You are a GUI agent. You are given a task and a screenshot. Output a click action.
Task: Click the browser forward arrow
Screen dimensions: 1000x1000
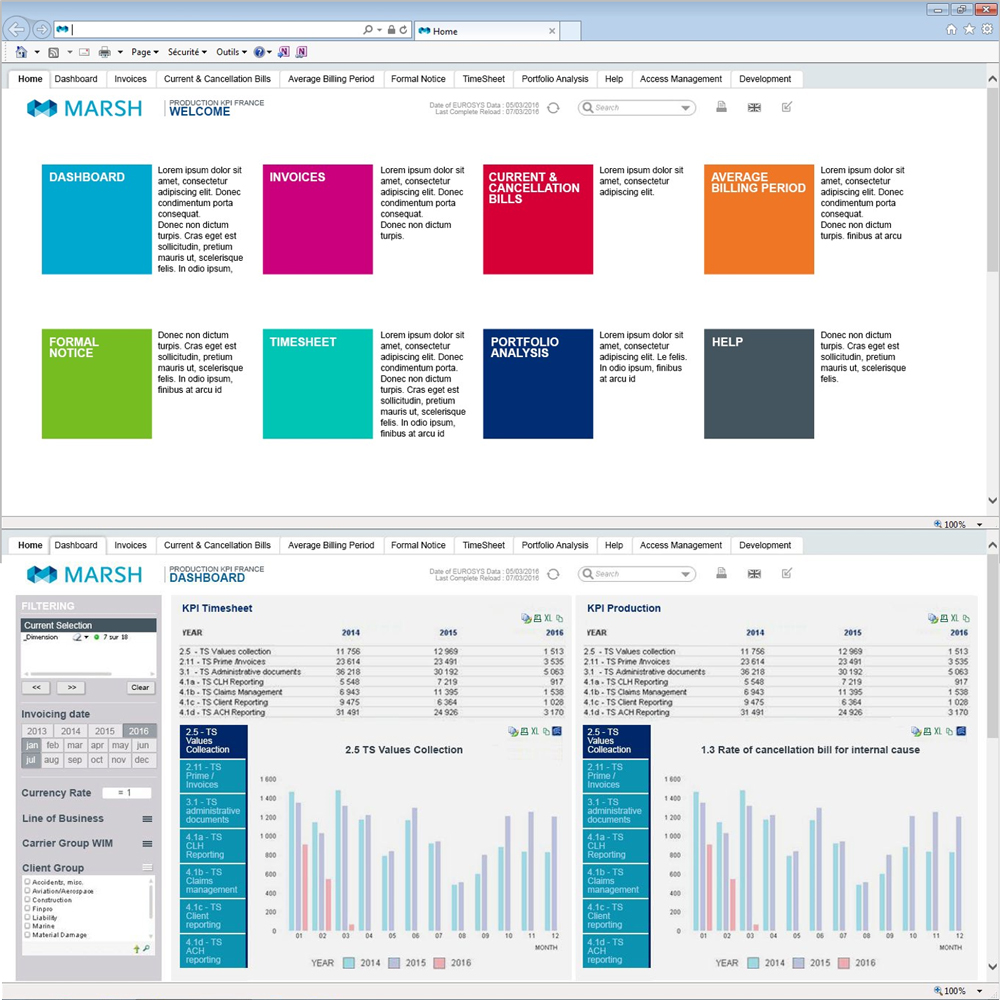coord(41,29)
